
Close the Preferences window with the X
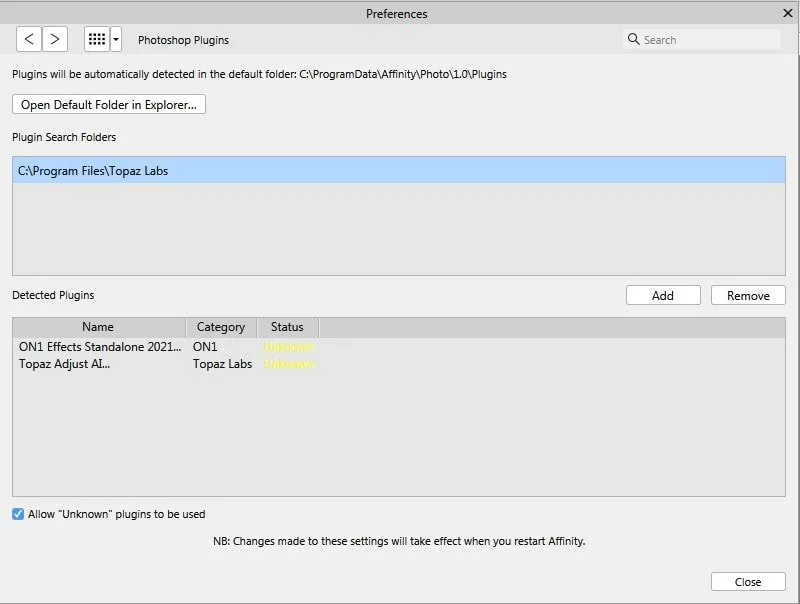pos(789,13)
